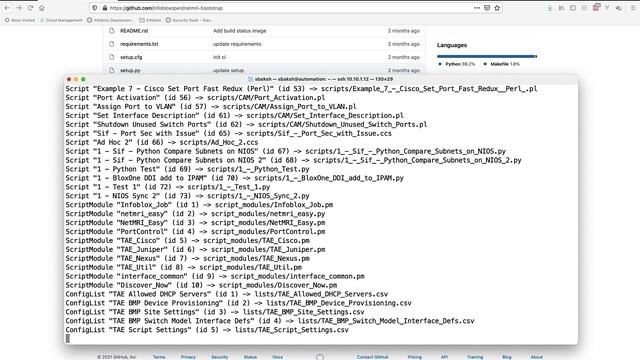Open the Most Visited bookmark
Image resolution: width=640 pixels, height=360 pixels.
click(x=20, y=20)
